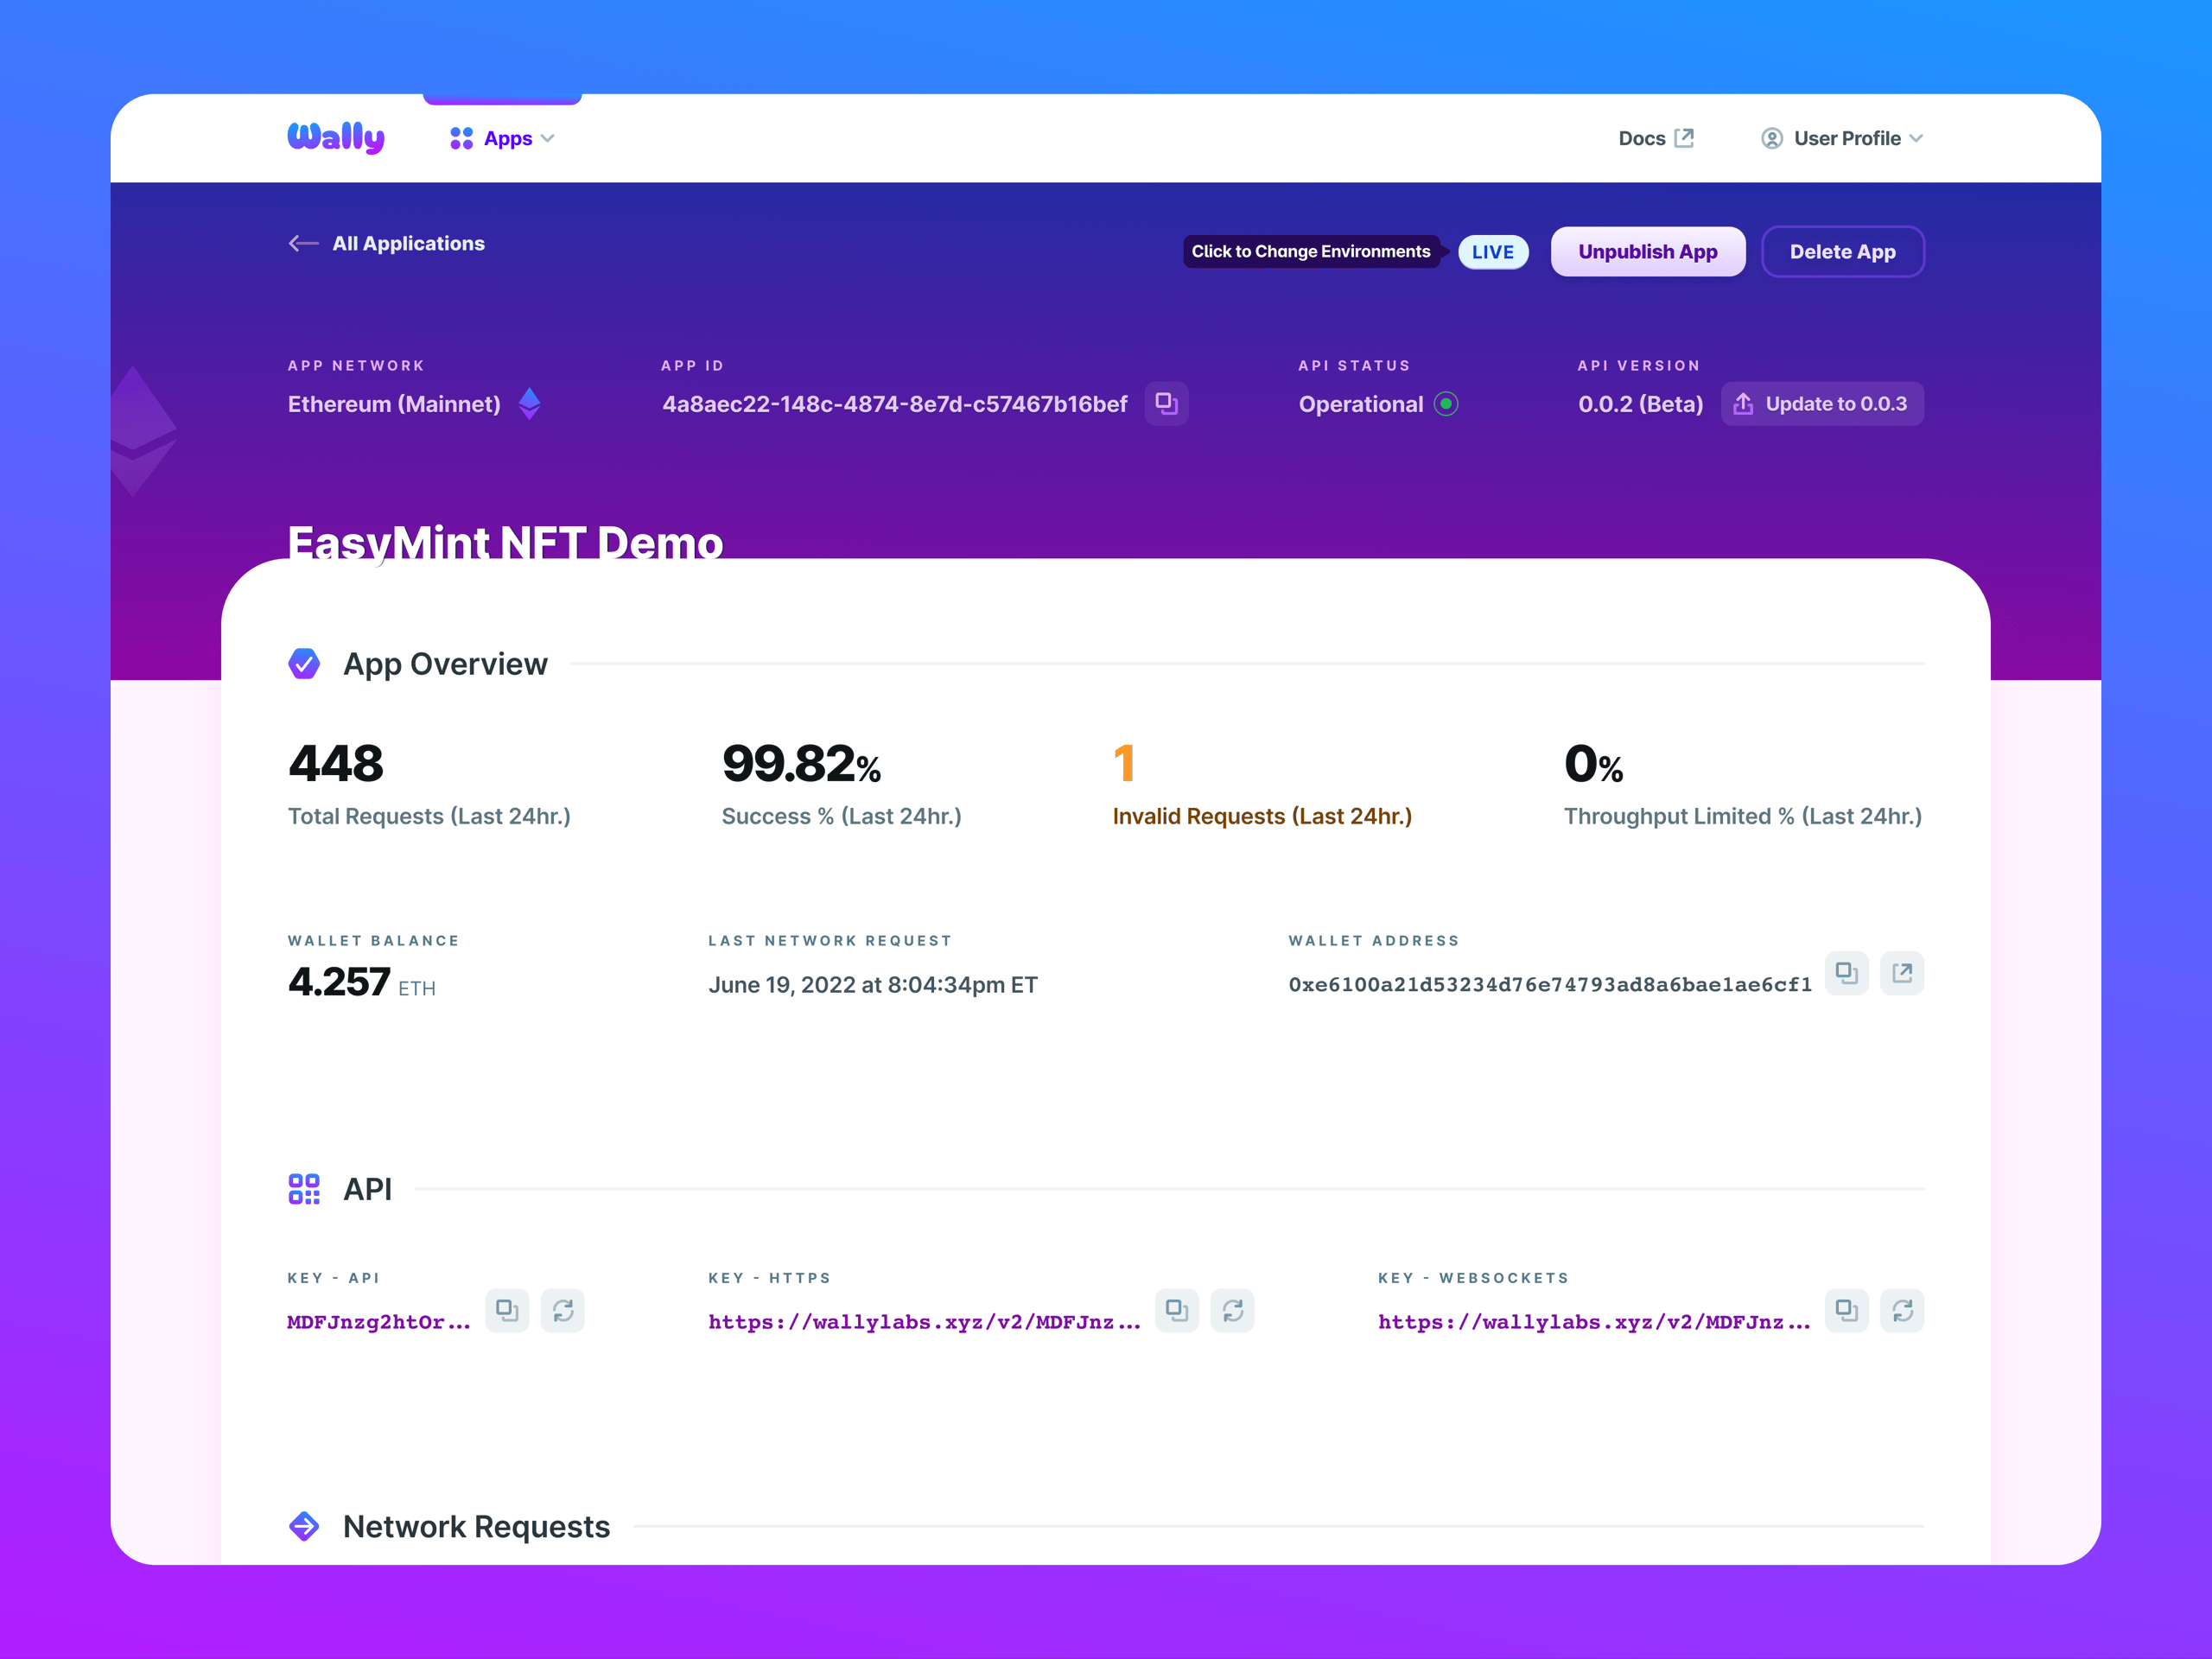2212x1659 pixels.
Task: Click the Ethereum diamond icon
Action: (x=530, y=404)
